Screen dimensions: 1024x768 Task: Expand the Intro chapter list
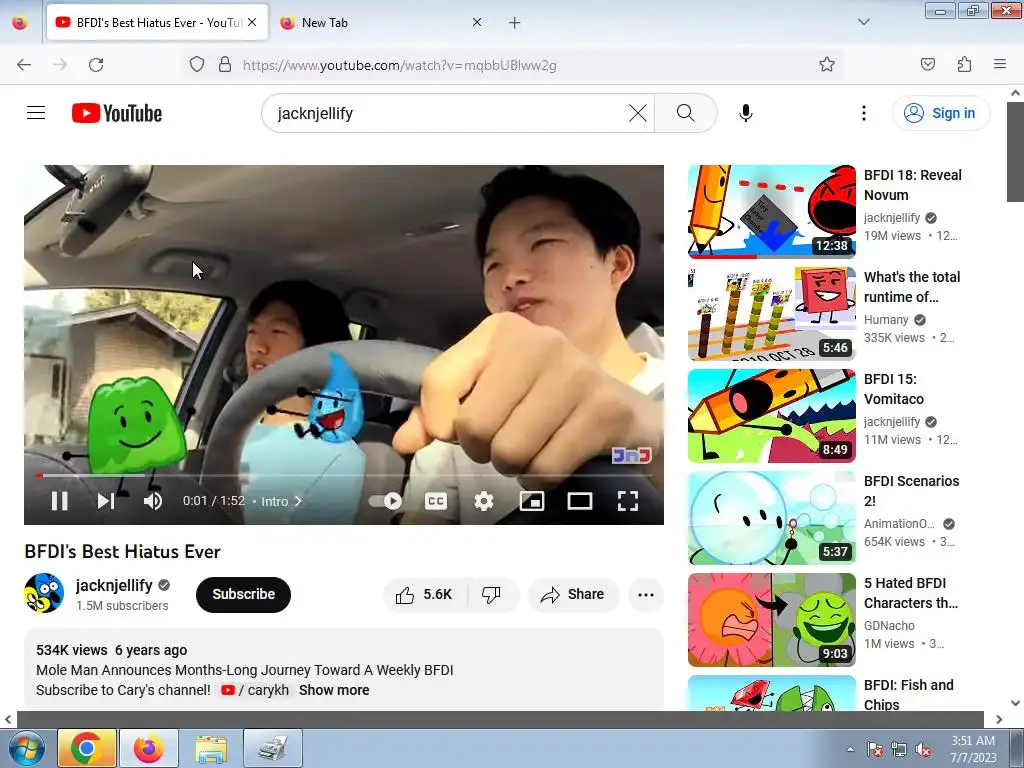(281, 501)
